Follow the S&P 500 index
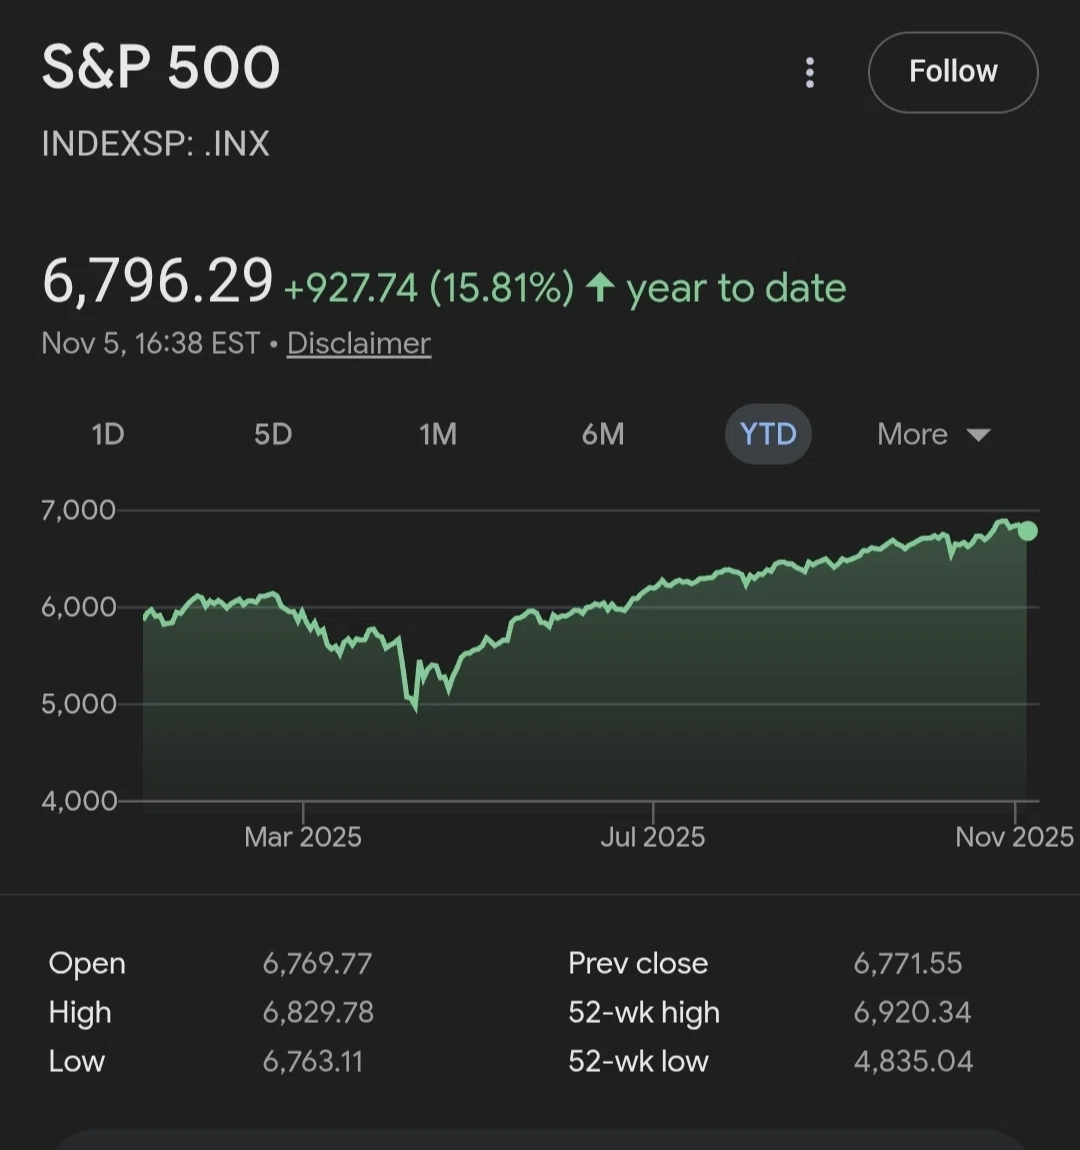This screenshot has height=1150, width=1080. pos(953,72)
